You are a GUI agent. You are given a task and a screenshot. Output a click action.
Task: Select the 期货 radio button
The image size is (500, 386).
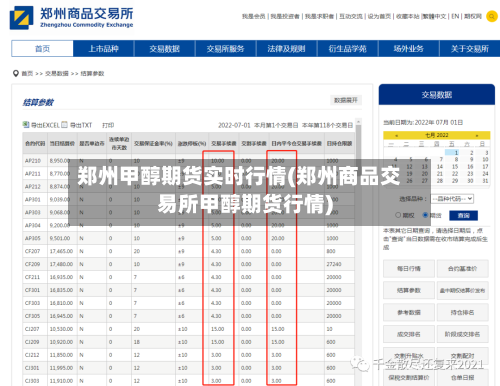coord(425,215)
